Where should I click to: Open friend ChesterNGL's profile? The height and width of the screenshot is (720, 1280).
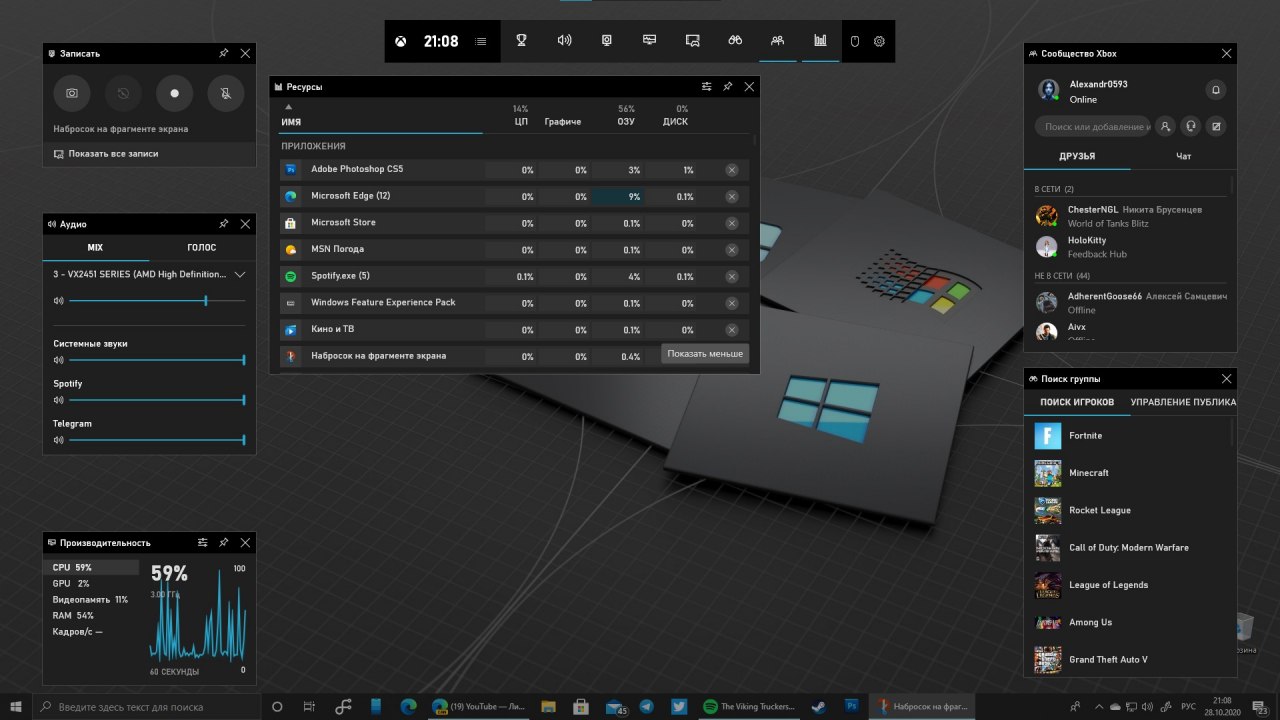tap(1130, 216)
